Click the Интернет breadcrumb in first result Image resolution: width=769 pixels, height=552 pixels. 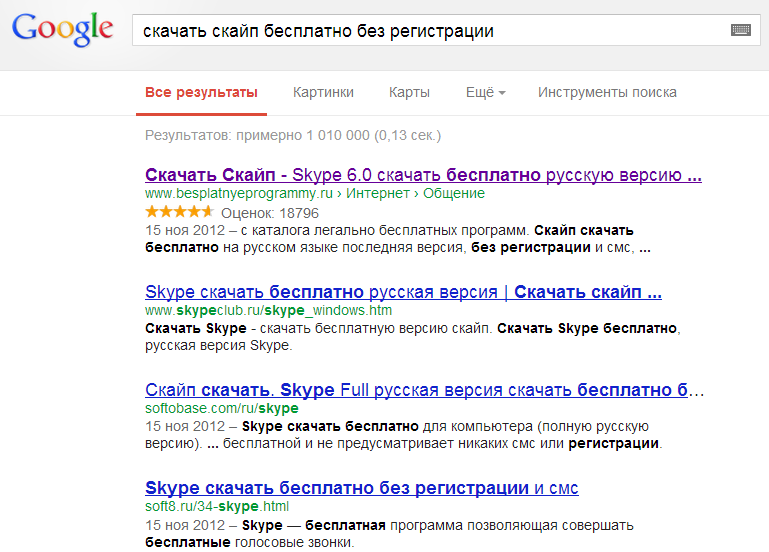tap(378, 194)
